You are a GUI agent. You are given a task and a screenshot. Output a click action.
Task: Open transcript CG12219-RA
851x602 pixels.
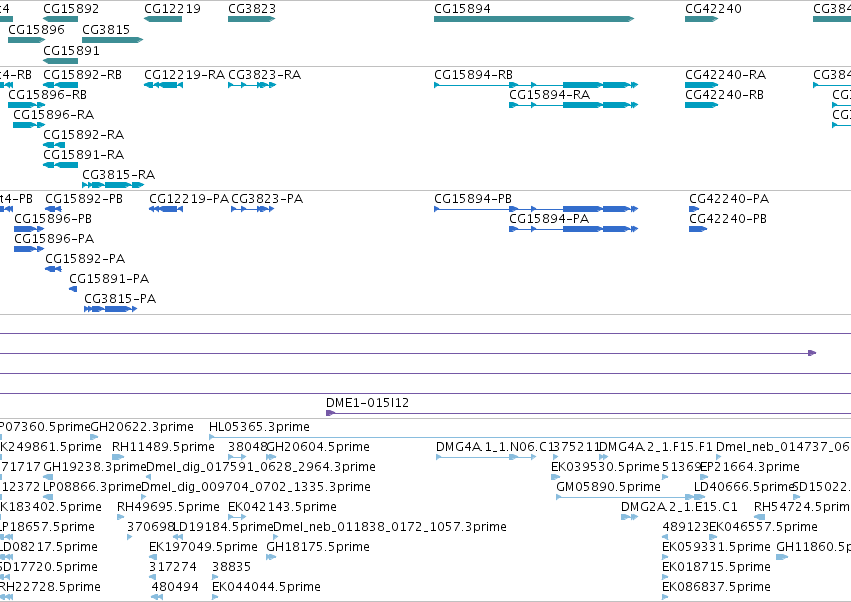pos(185,74)
